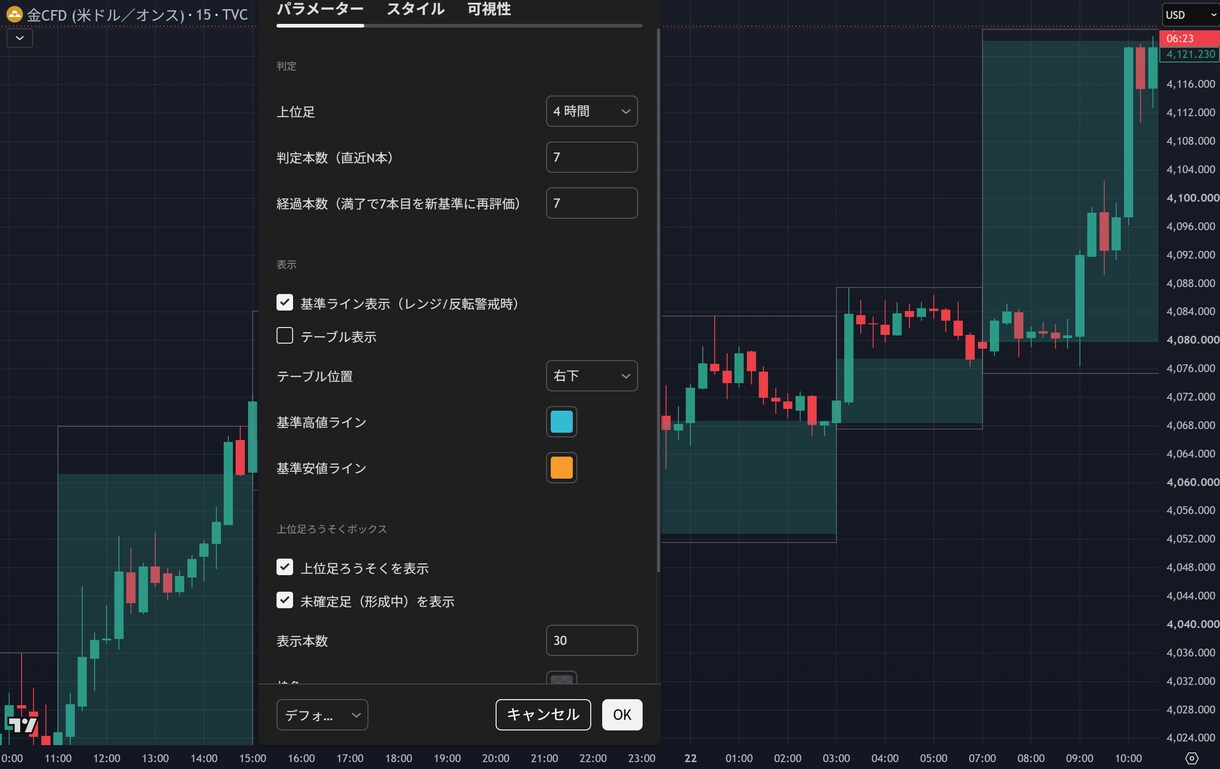Click the 4,100.000 price axis label
The width and height of the screenshot is (1220, 769).
coord(1192,198)
